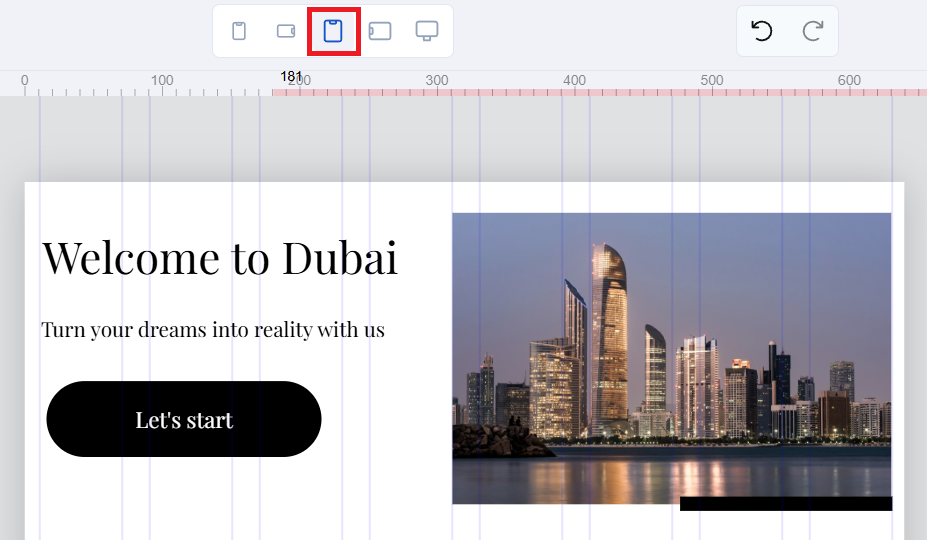Viewport: 927px width, 540px height.
Task: Select the "Welcome to Dubai" heading
Action: [220, 258]
